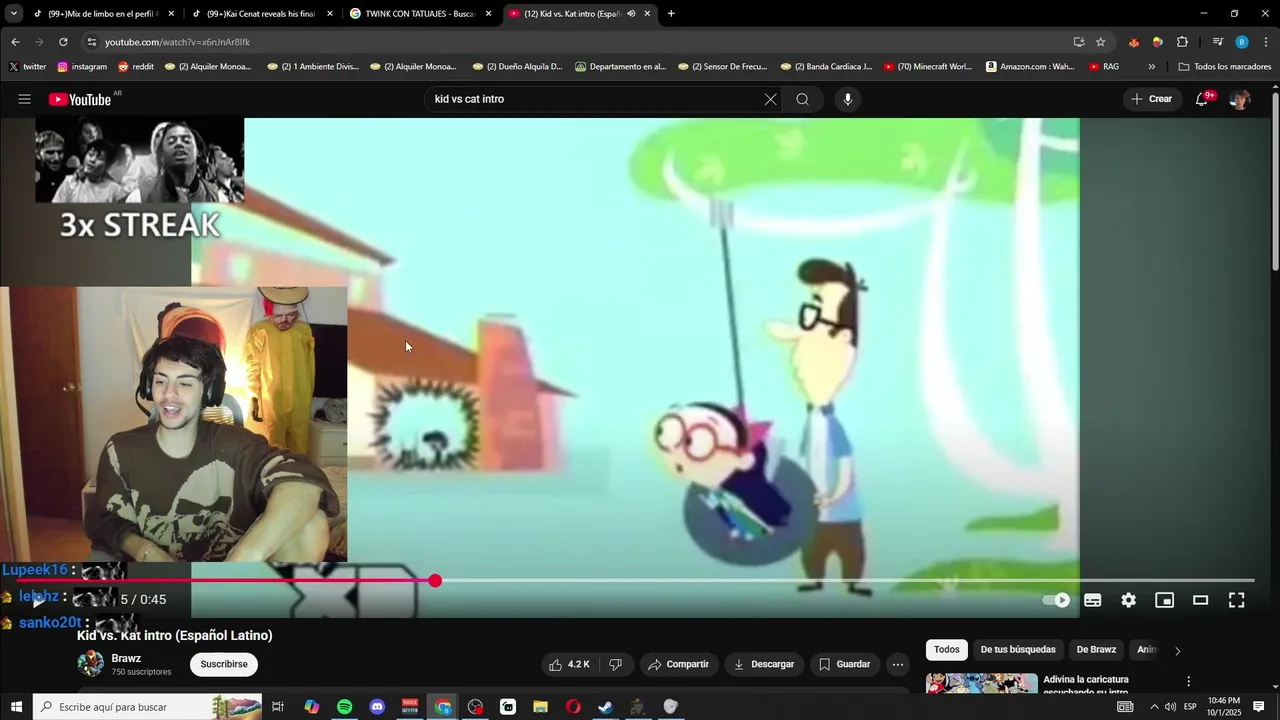Show more filter chips with arrow
Screen dimensions: 1280x720
point(1177,651)
